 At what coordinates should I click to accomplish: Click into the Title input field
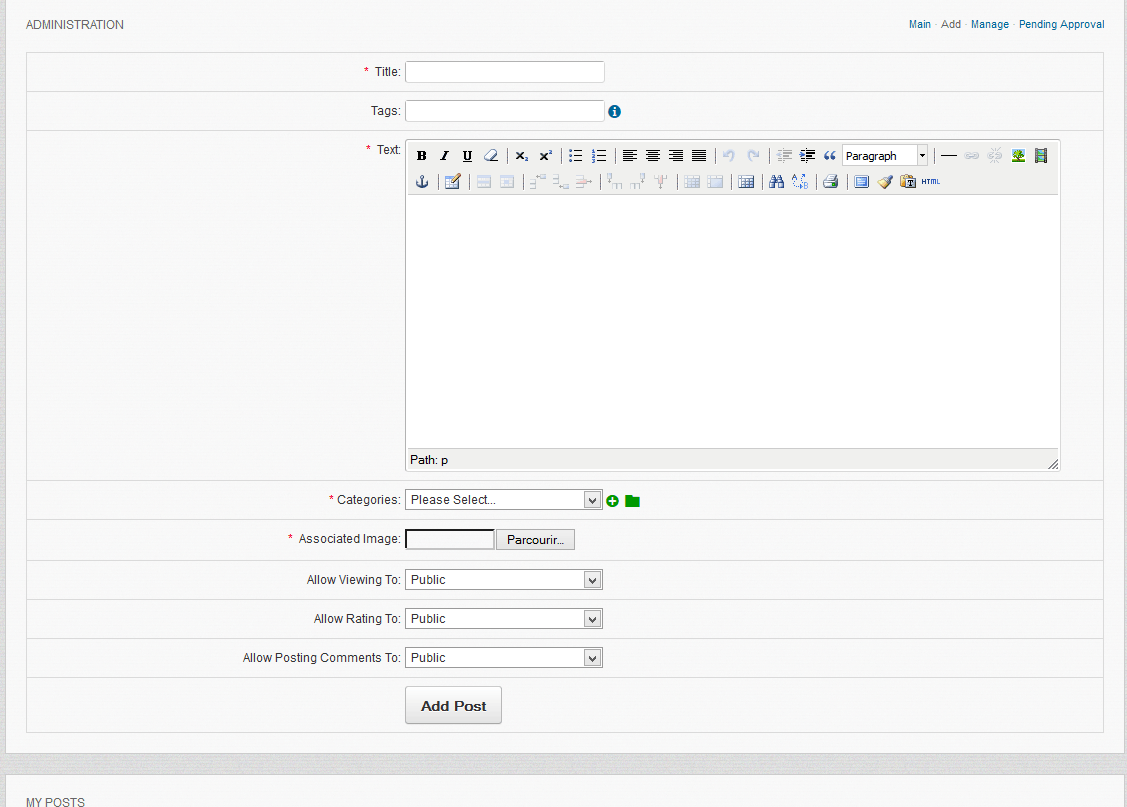[x=504, y=72]
